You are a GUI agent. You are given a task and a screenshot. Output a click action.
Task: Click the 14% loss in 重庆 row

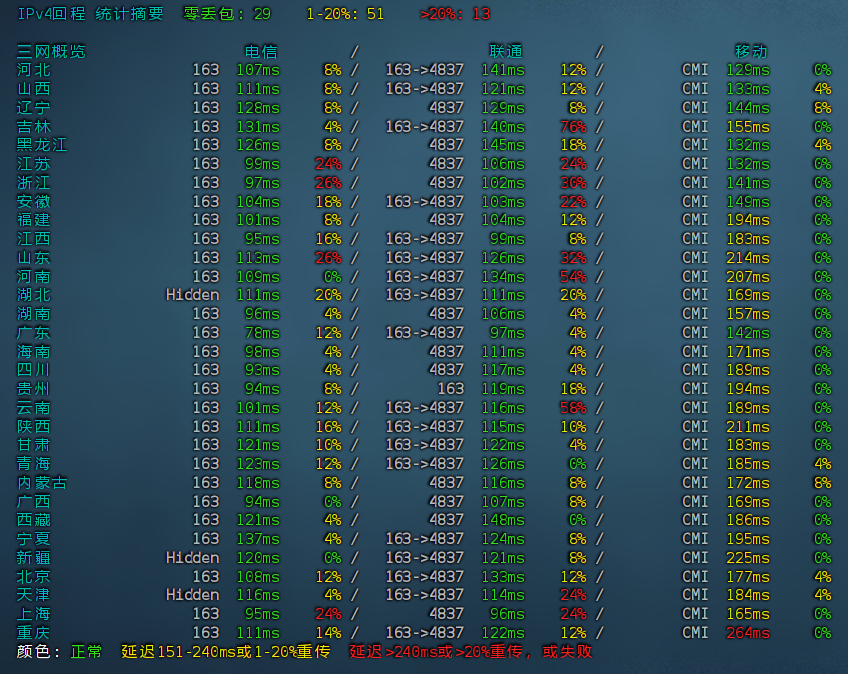pos(328,632)
